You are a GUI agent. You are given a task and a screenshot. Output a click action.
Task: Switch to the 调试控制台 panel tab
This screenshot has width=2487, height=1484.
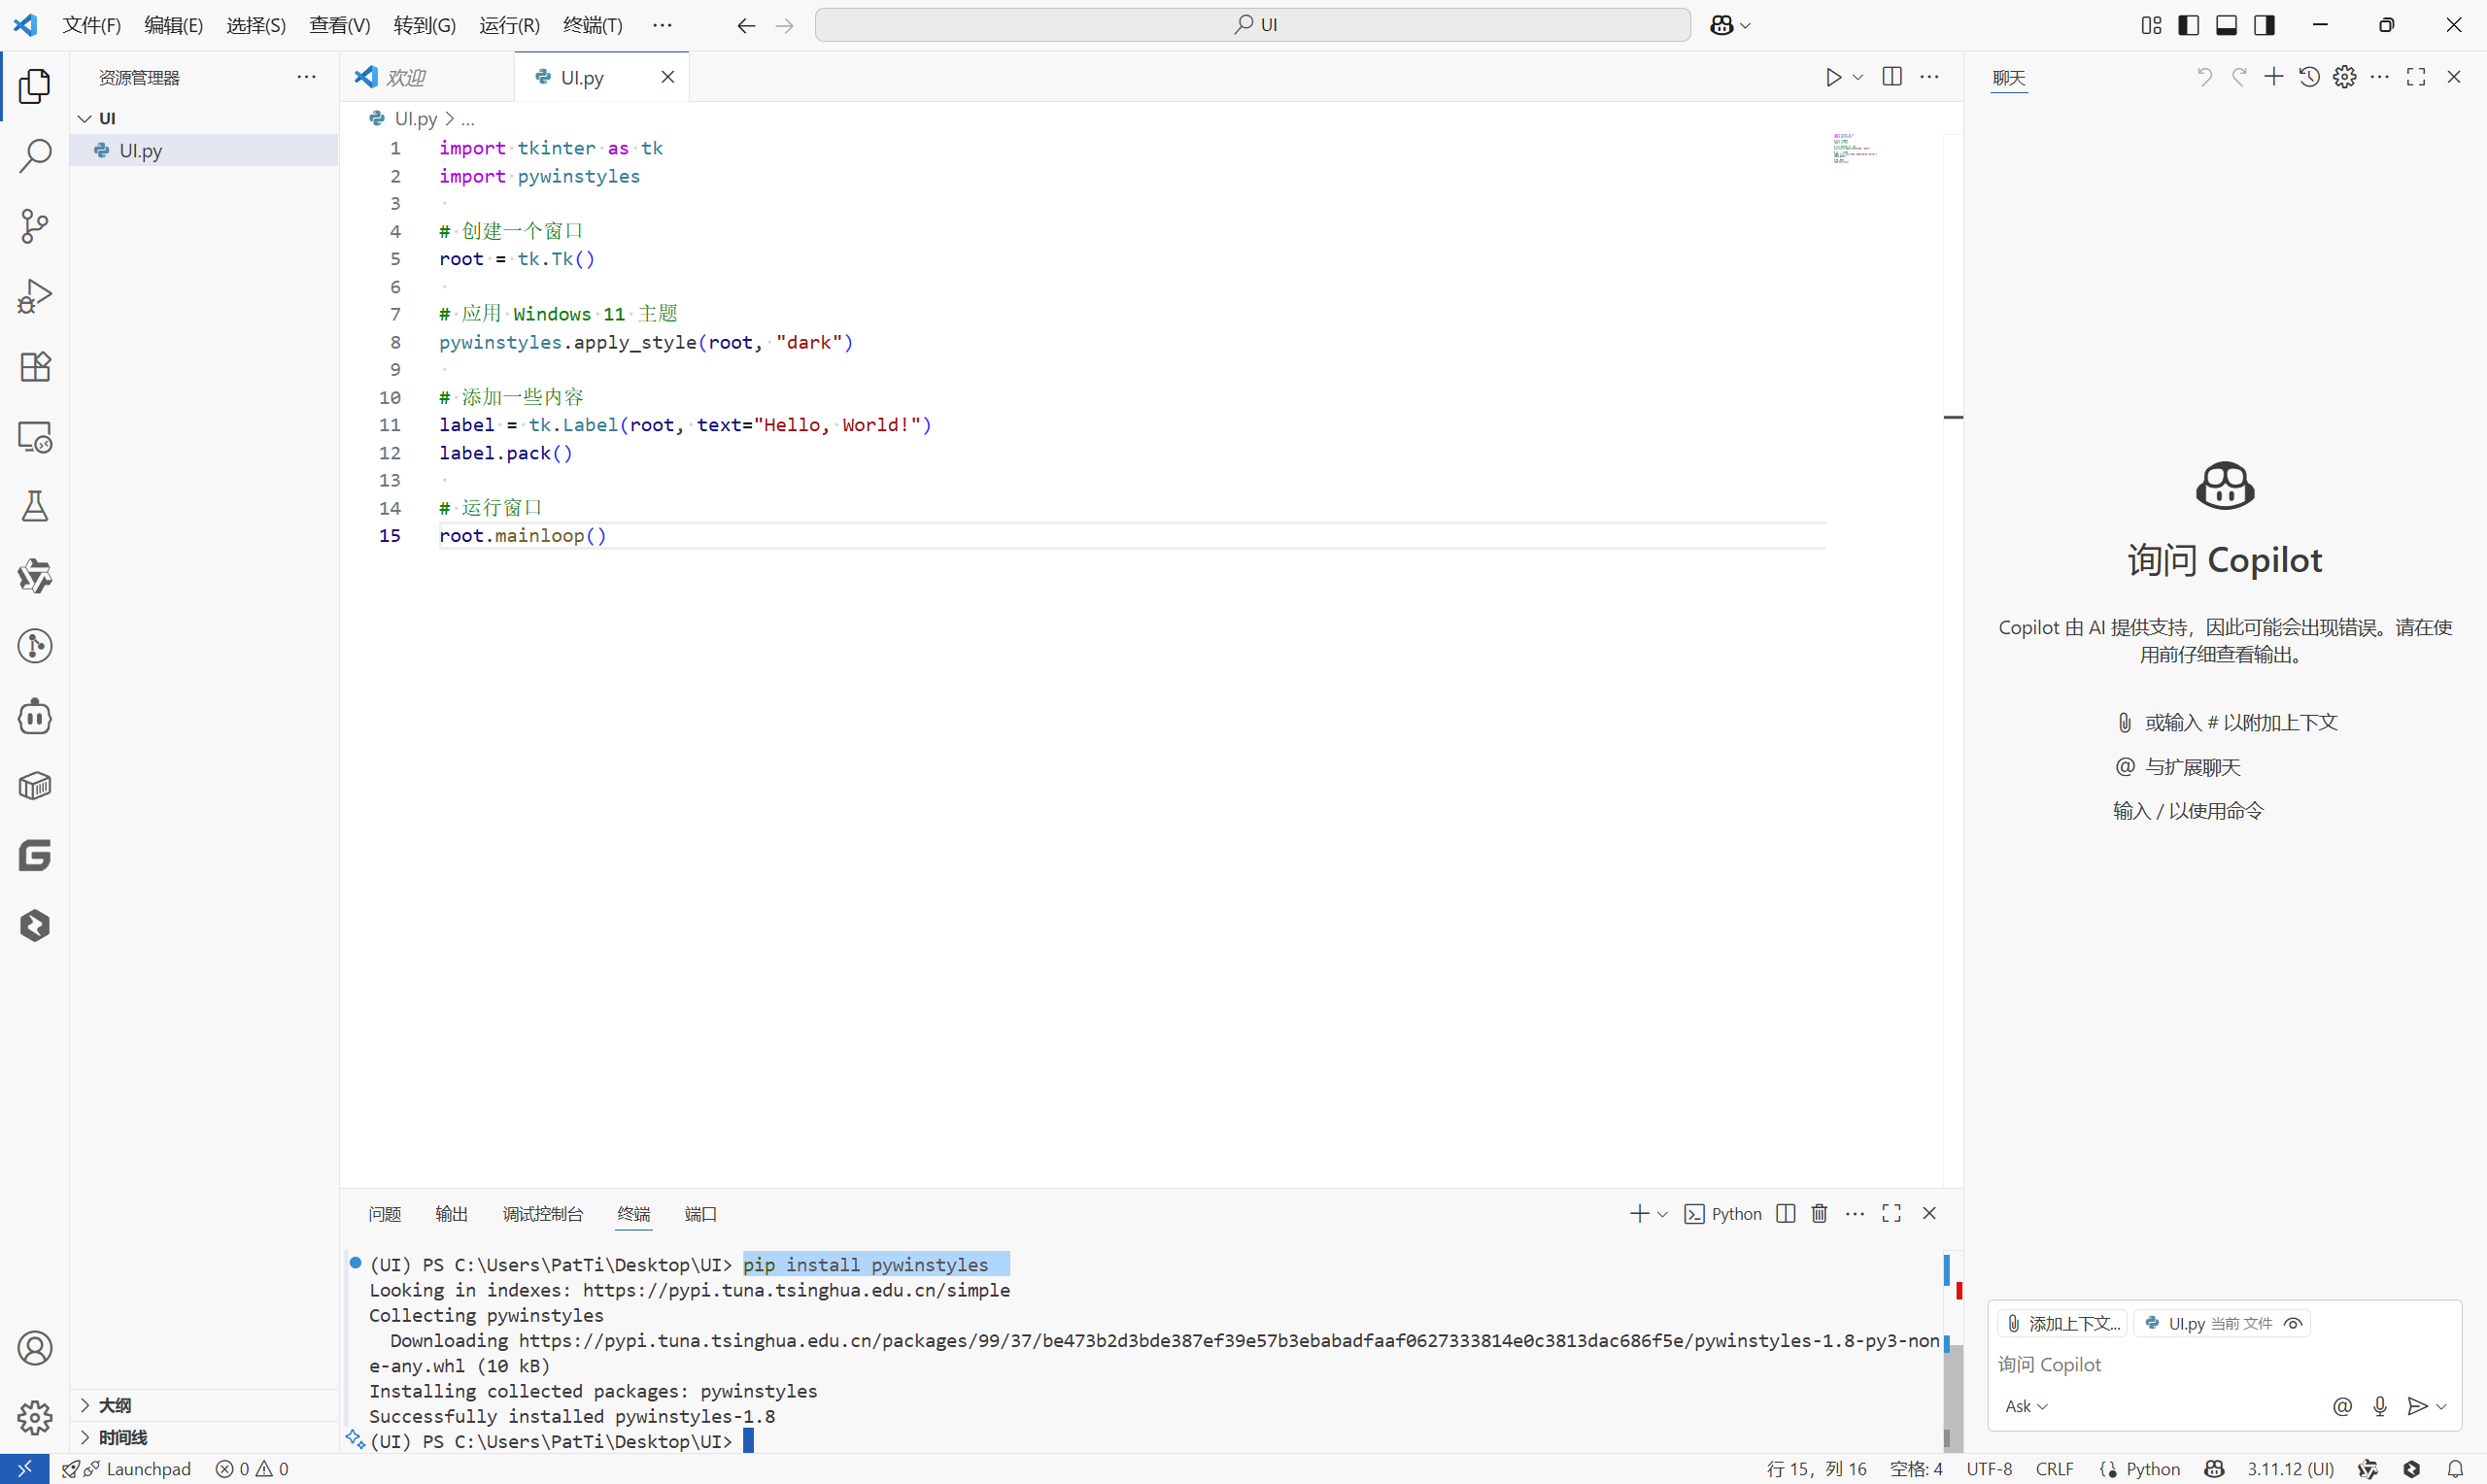543,1214
